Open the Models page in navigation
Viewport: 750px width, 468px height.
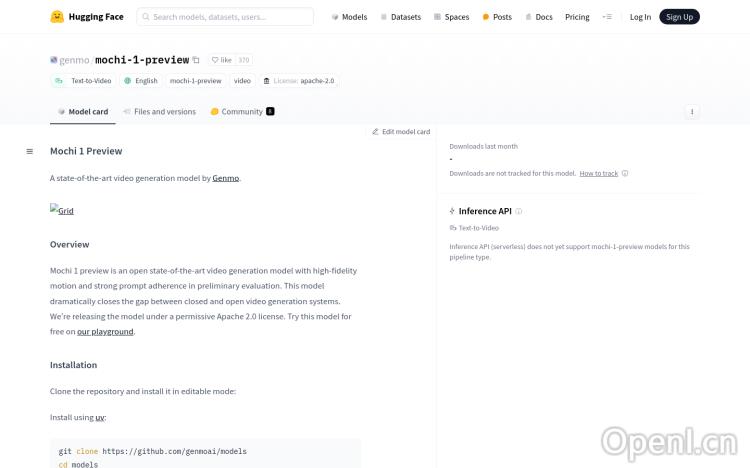coord(349,17)
